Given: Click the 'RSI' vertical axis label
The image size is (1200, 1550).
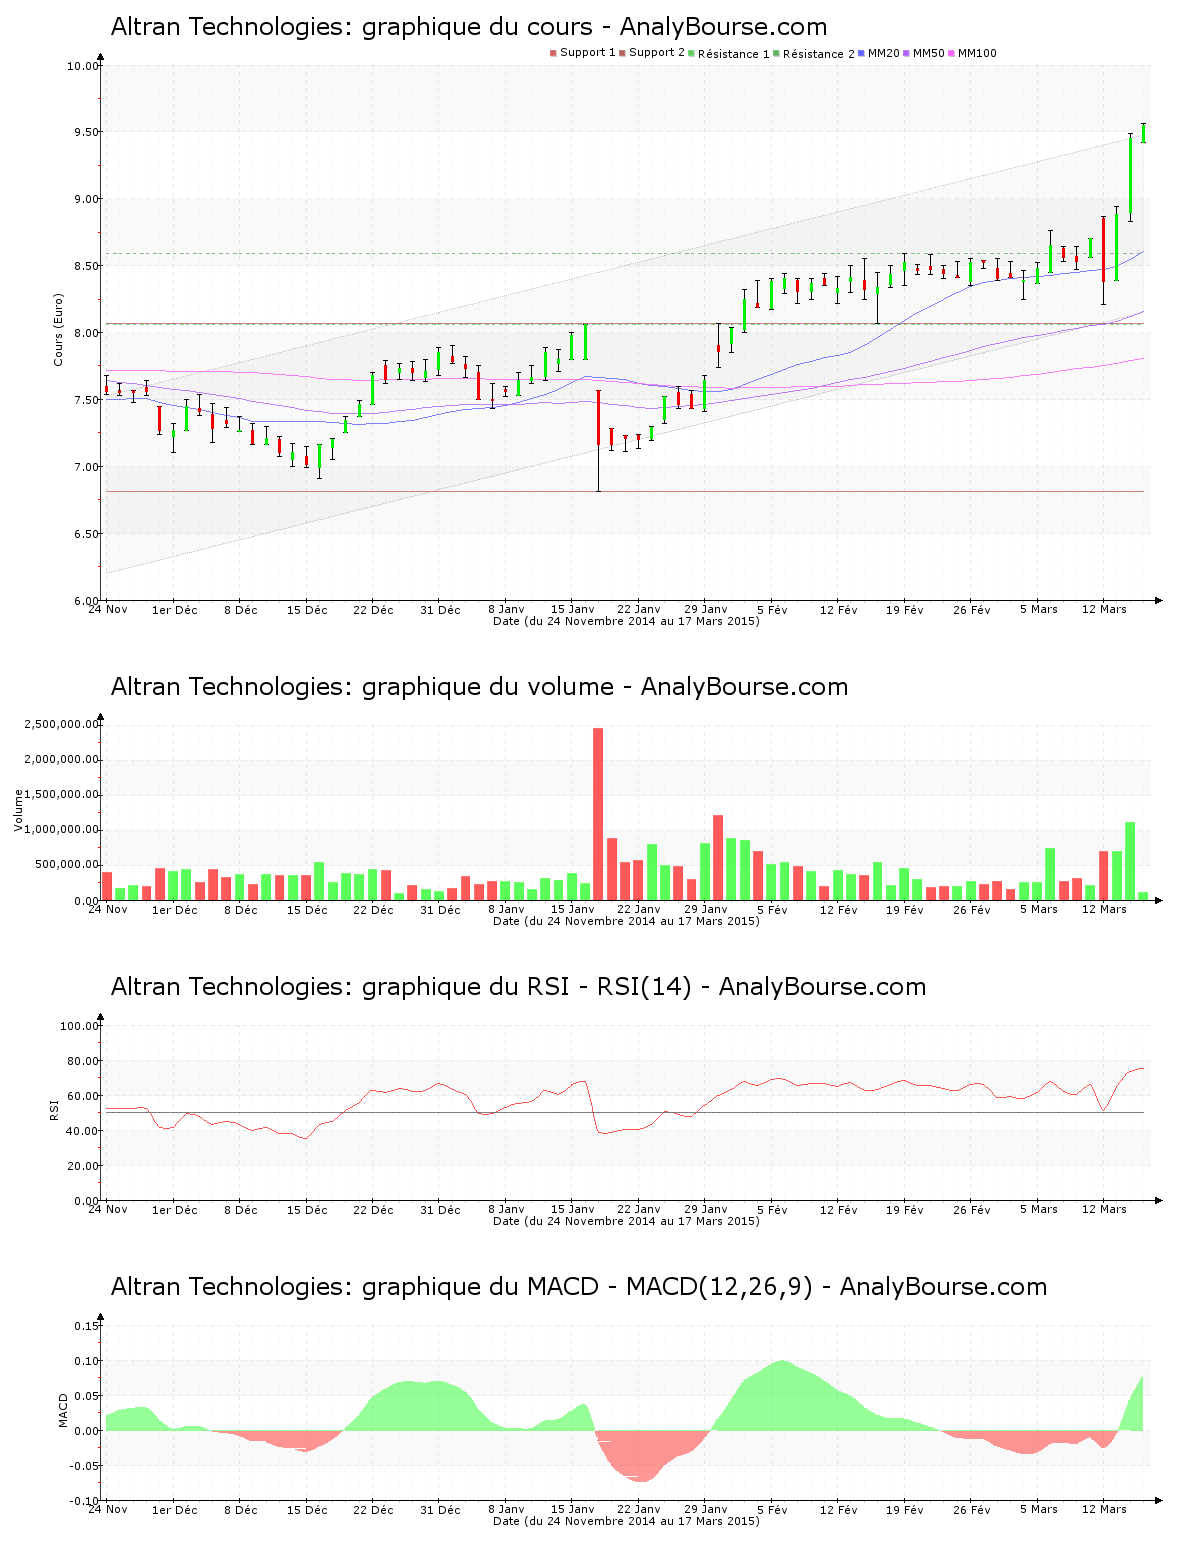Looking at the screenshot, I should coord(53,1109).
